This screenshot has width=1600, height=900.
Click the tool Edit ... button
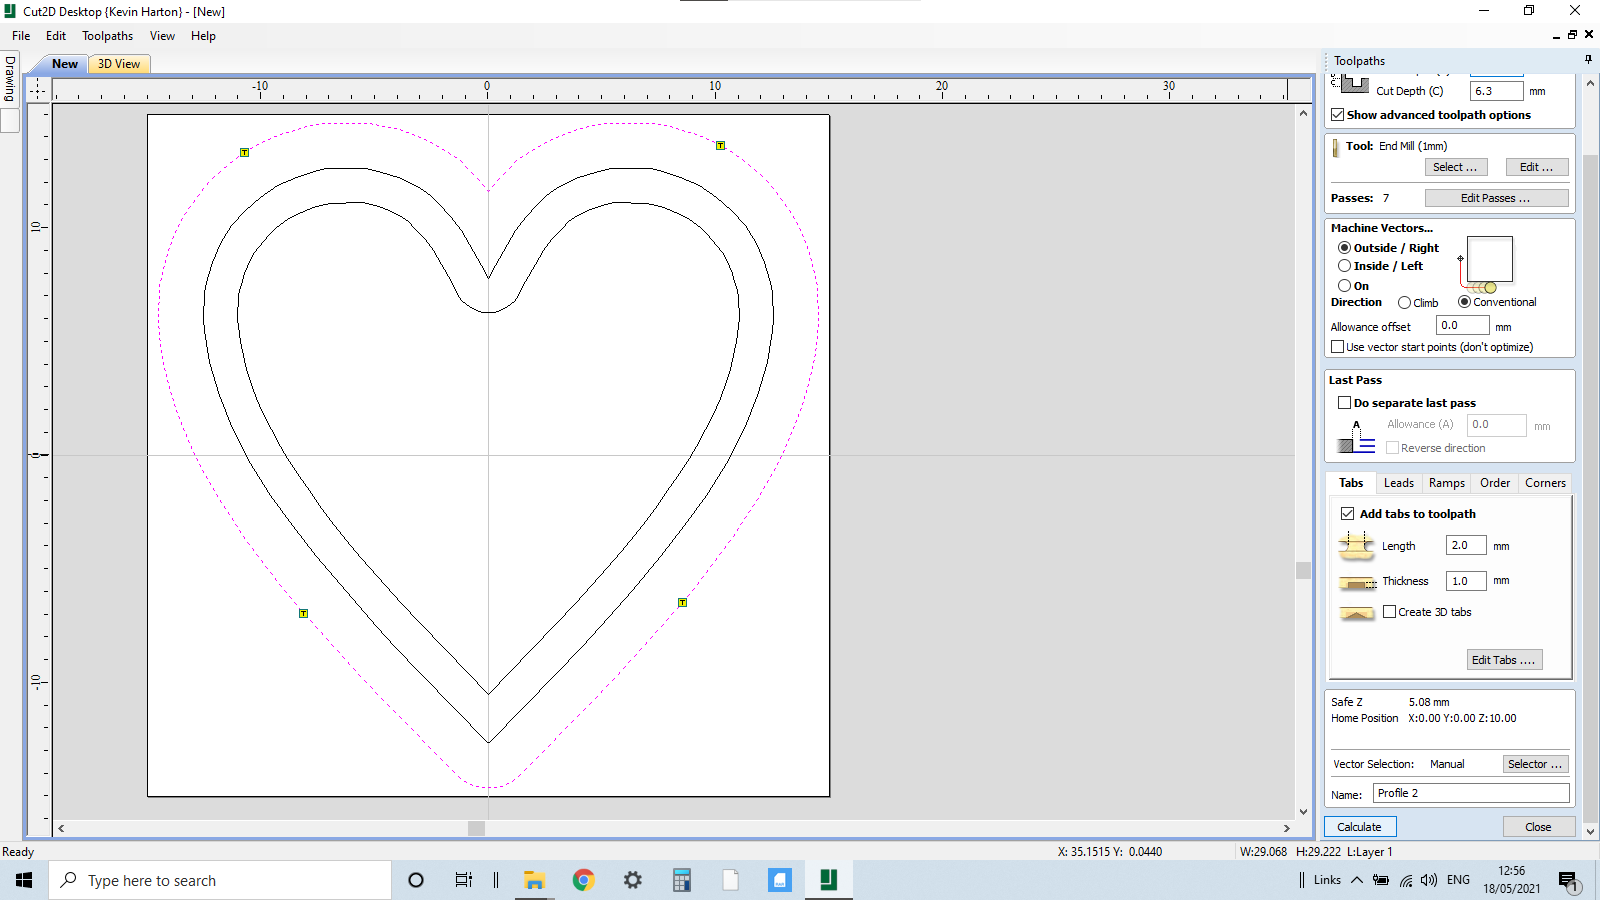tap(1537, 167)
